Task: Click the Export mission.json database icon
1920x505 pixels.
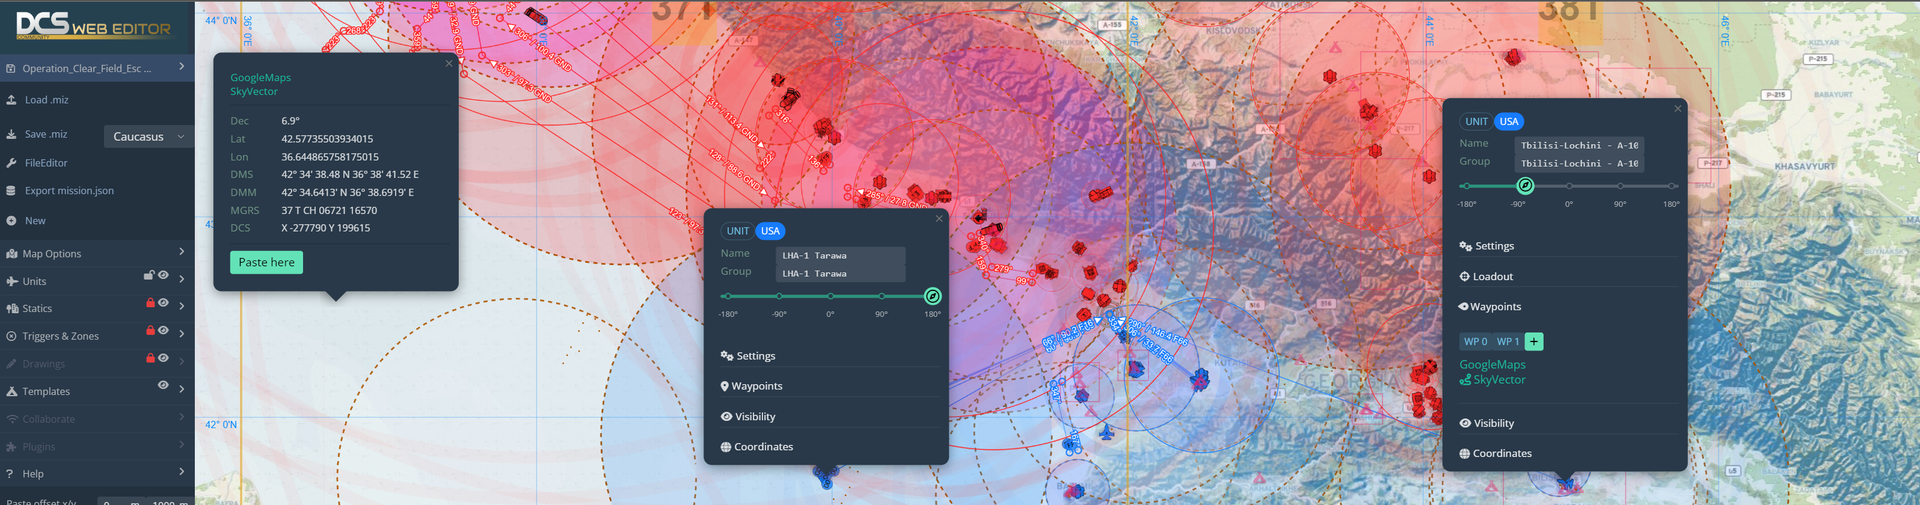Action: 11,191
